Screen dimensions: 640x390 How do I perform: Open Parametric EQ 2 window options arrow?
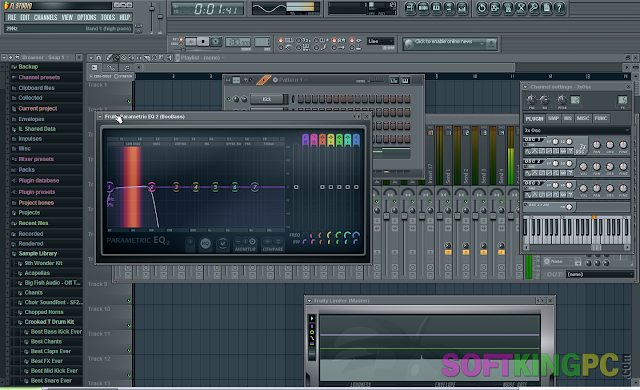(x=100, y=117)
